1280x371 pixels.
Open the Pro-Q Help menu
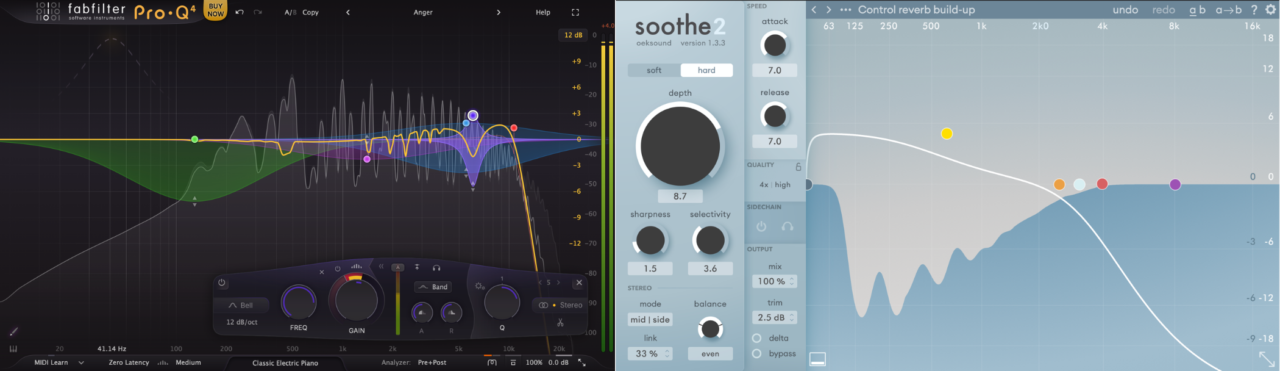(543, 13)
